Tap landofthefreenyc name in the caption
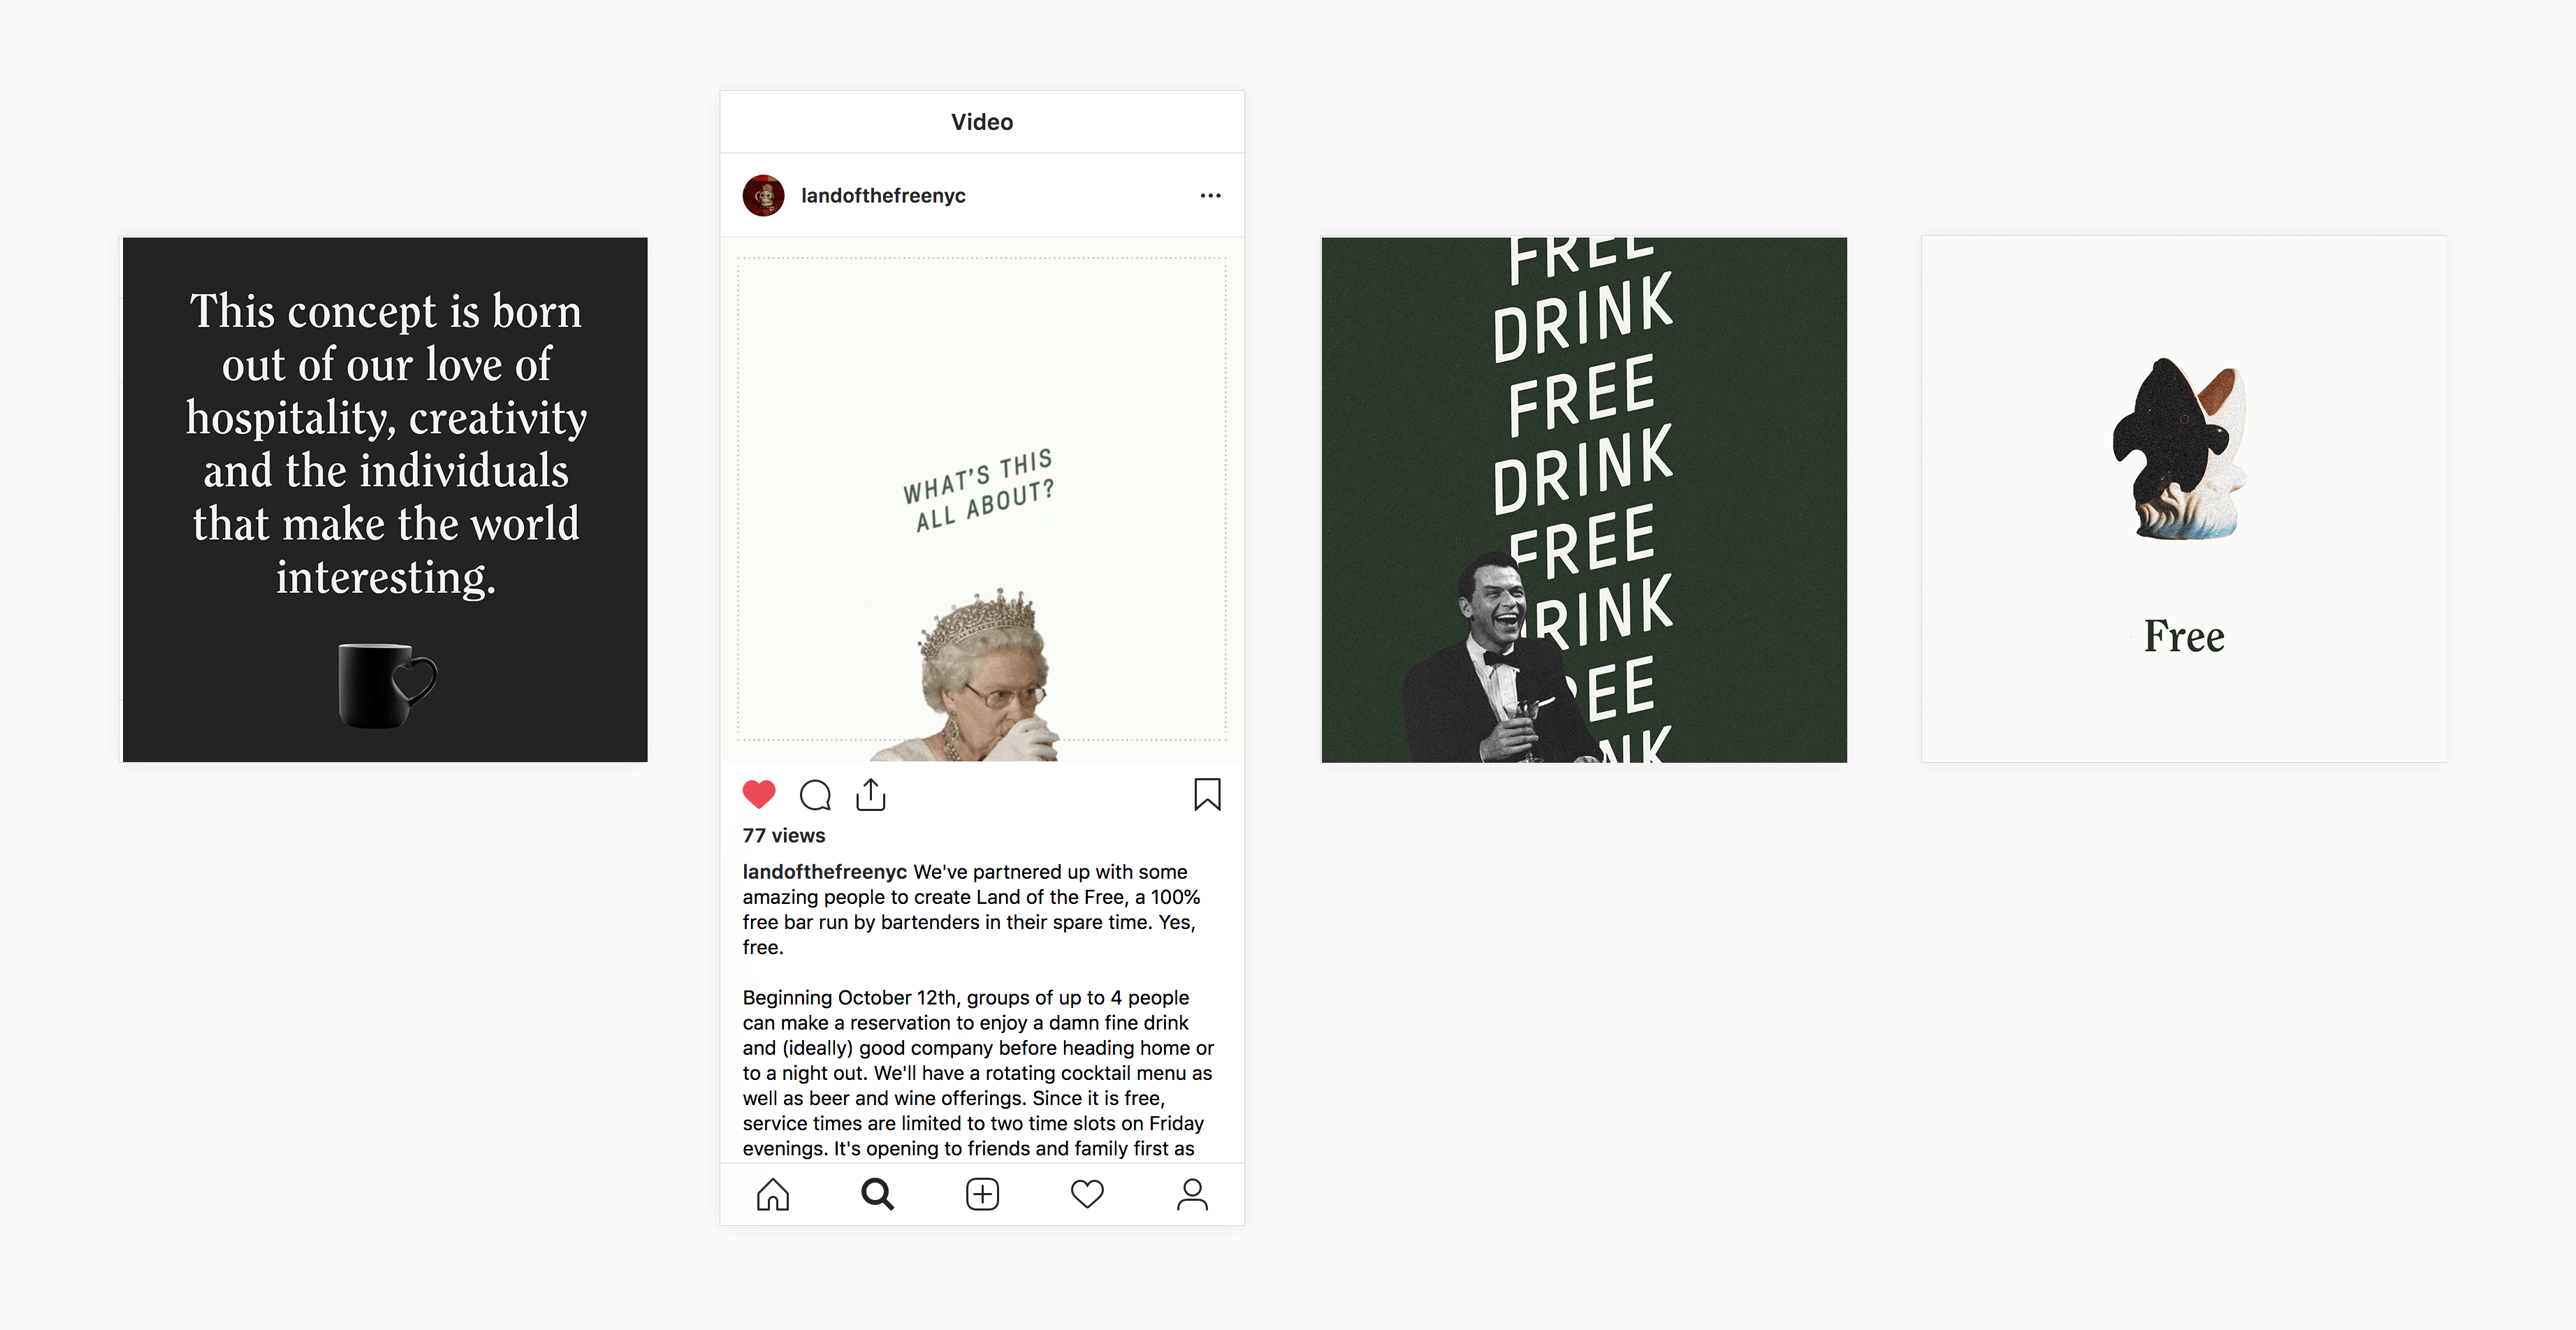This screenshot has height=1330, width=2576. 824,872
